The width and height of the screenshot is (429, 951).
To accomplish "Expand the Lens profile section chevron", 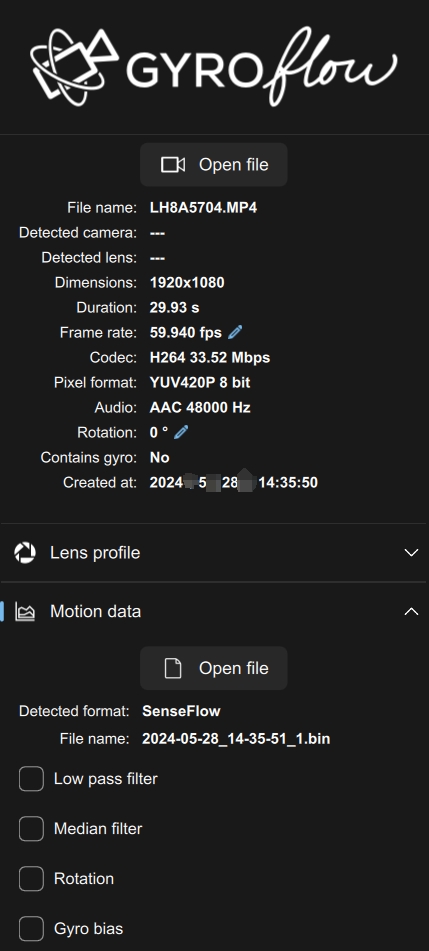I will [x=411, y=553].
